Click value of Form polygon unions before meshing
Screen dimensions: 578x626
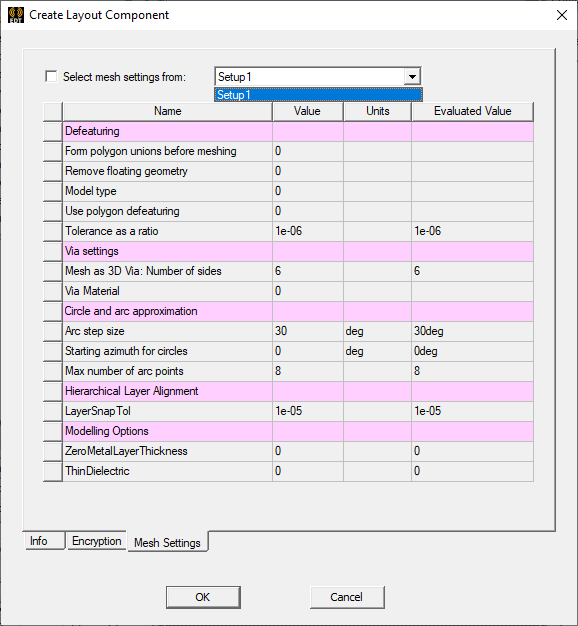pos(308,151)
